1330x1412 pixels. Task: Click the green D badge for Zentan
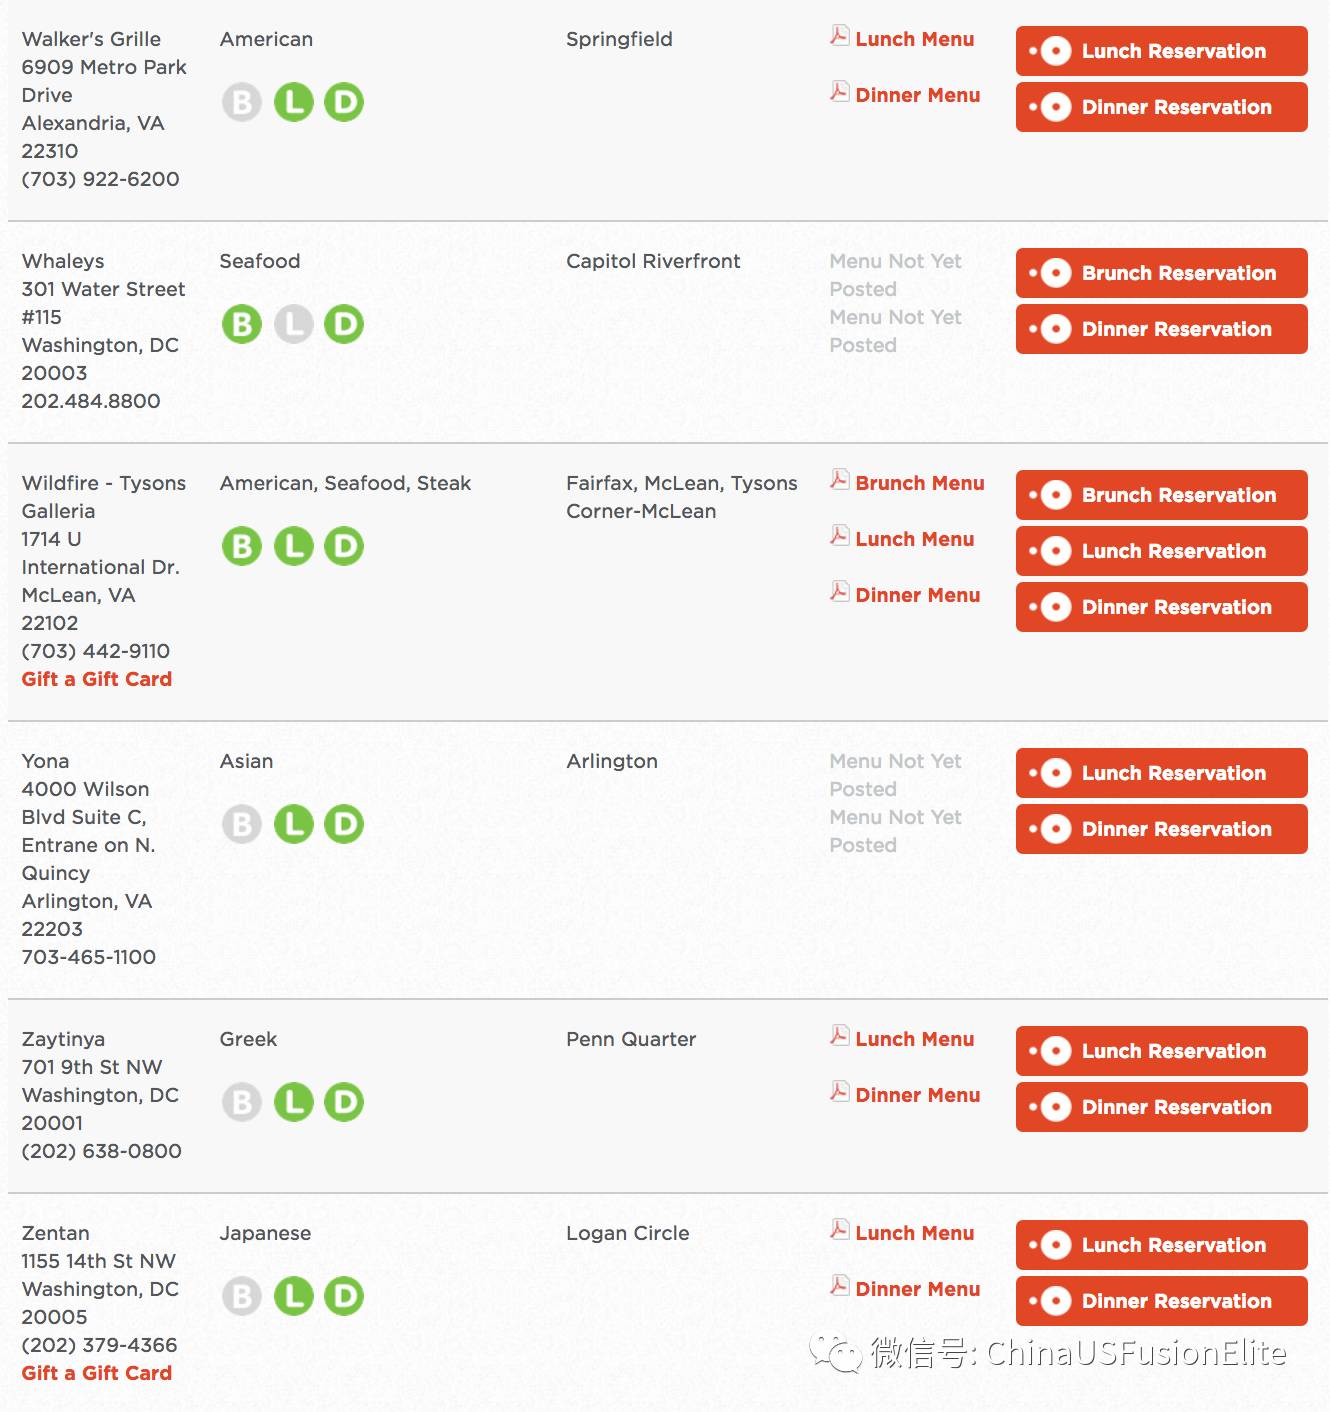pos(344,1296)
